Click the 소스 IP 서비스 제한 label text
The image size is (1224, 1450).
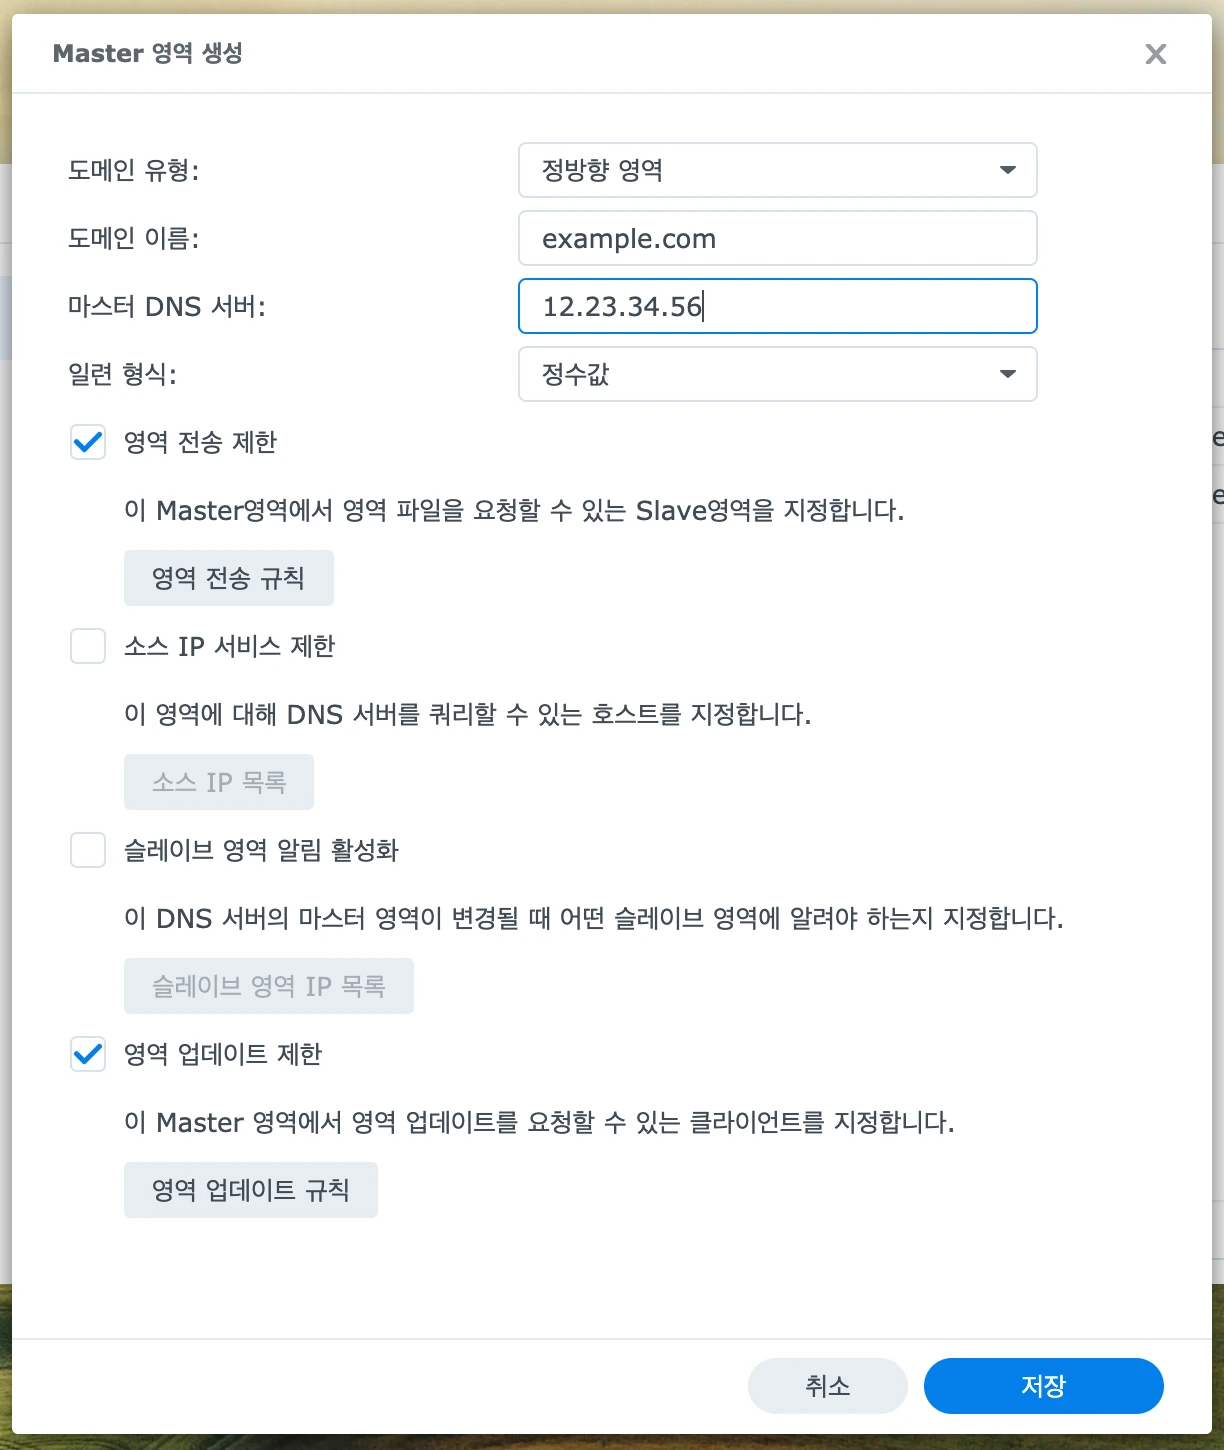[229, 646]
